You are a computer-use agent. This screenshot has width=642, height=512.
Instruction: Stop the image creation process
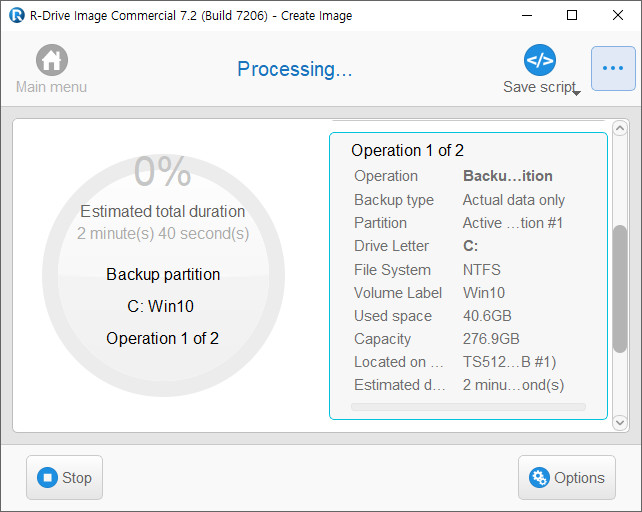64,478
